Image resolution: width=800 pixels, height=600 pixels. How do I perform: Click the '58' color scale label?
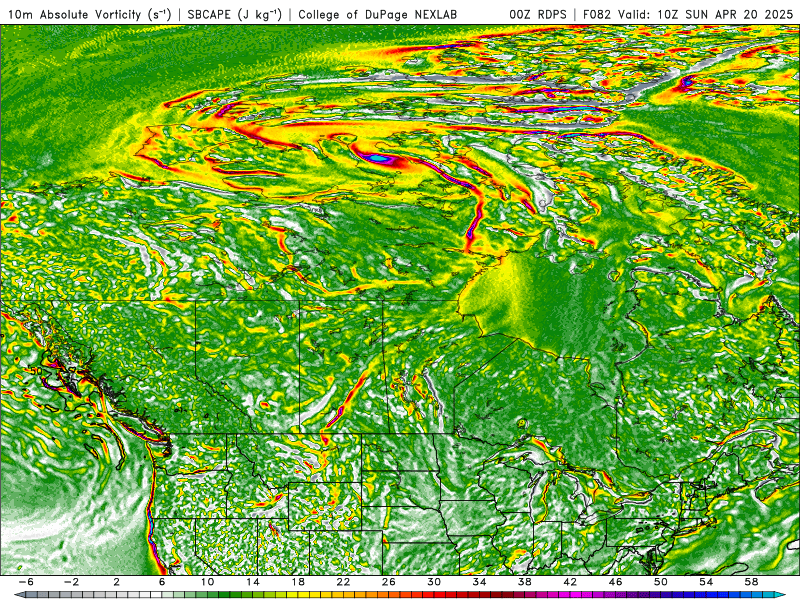[x=751, y=582]
